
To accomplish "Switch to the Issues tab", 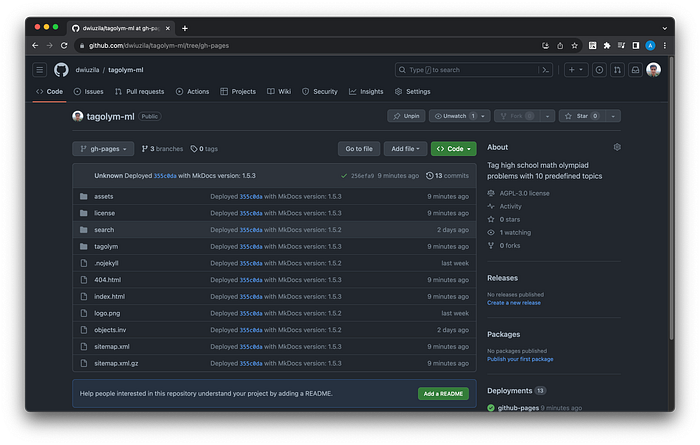I will tap(88, 91).
